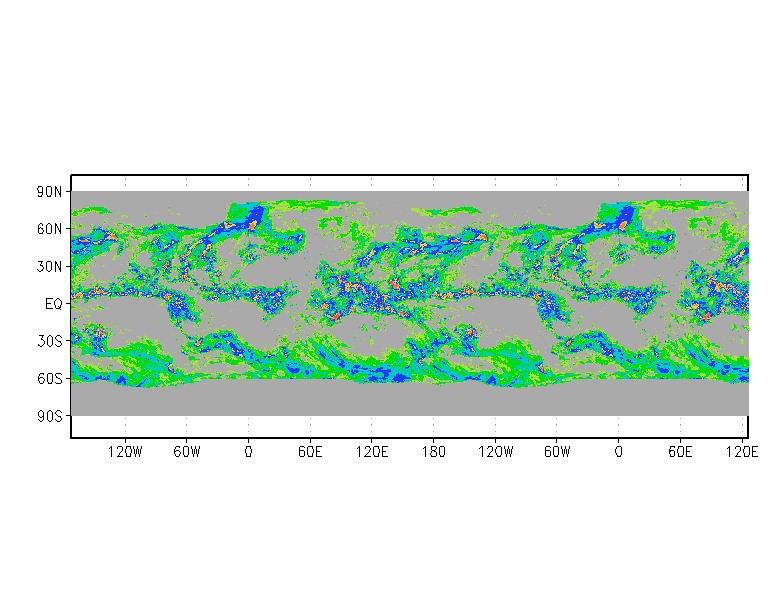784x612 pixels.
Task: Click the leftmost 120W longitude label
Action: (x=125, y=452)
